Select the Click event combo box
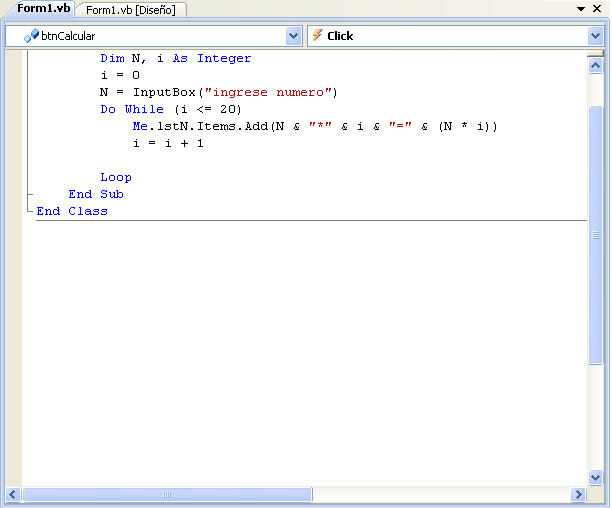 tap(455, 36)
